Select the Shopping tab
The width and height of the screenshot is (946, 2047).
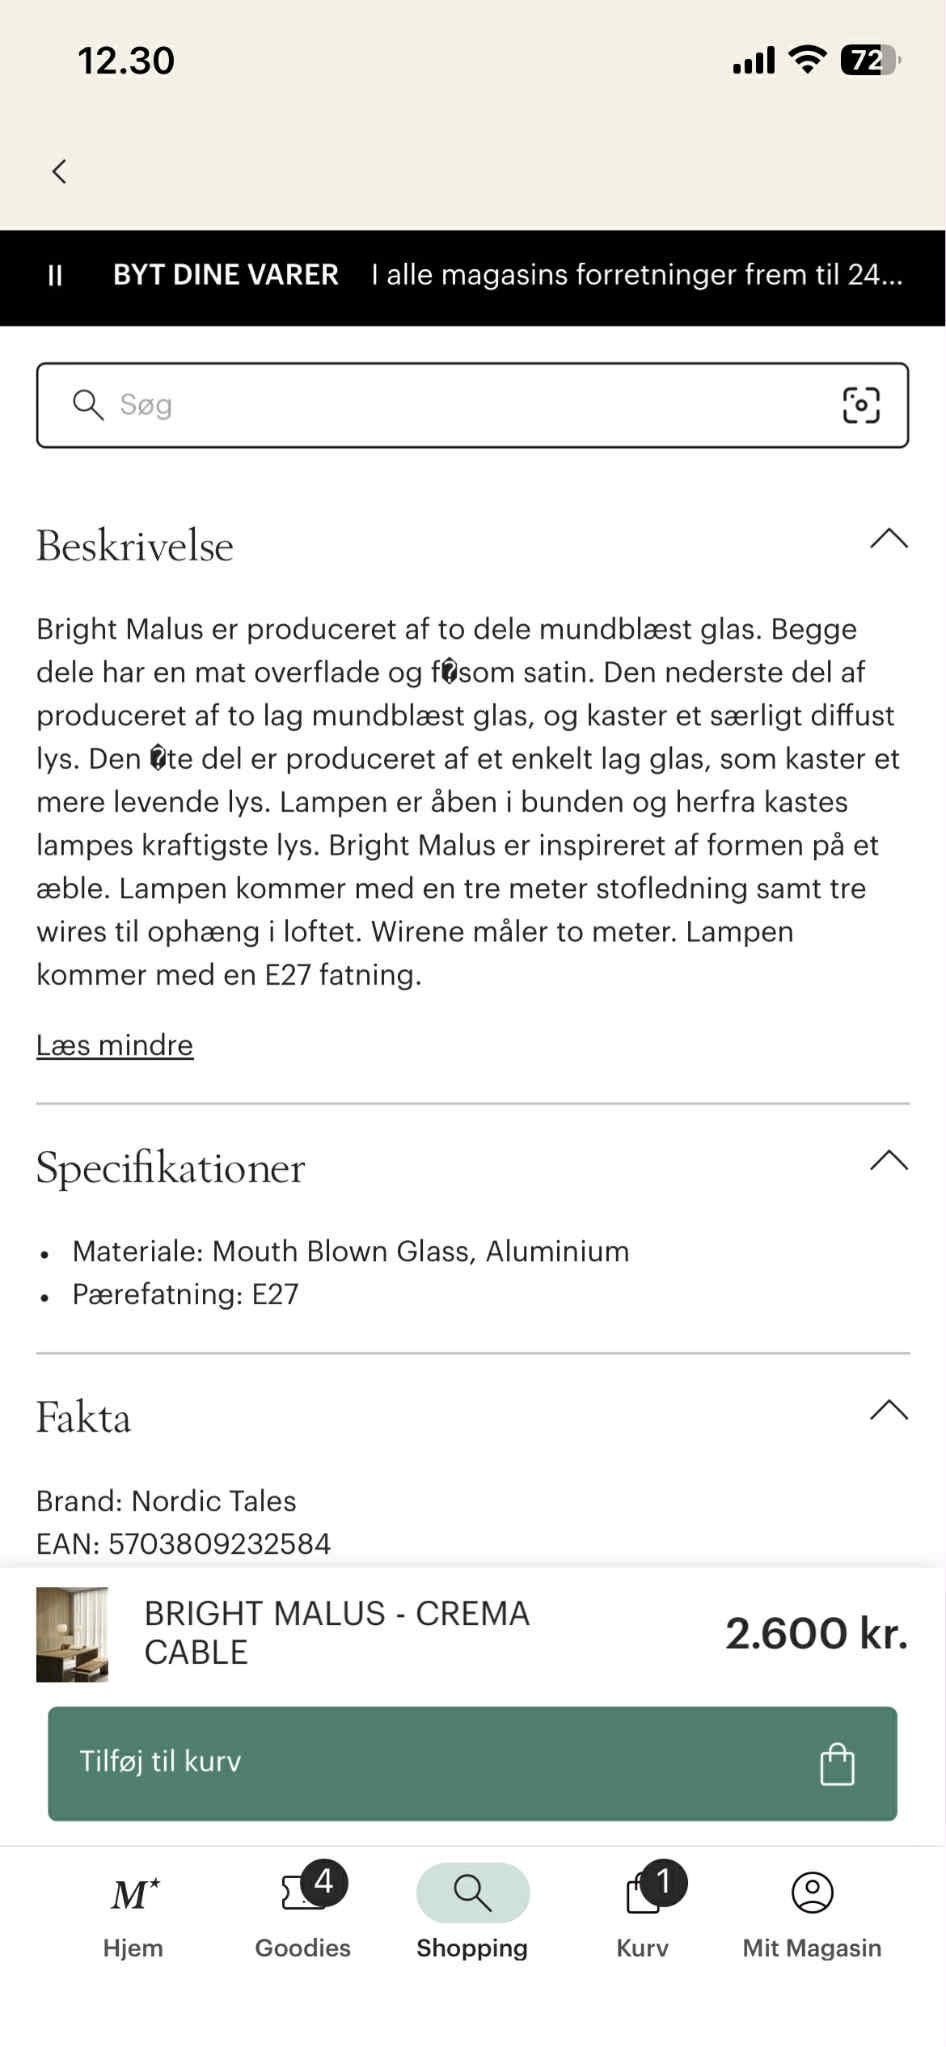[472, 1911]
